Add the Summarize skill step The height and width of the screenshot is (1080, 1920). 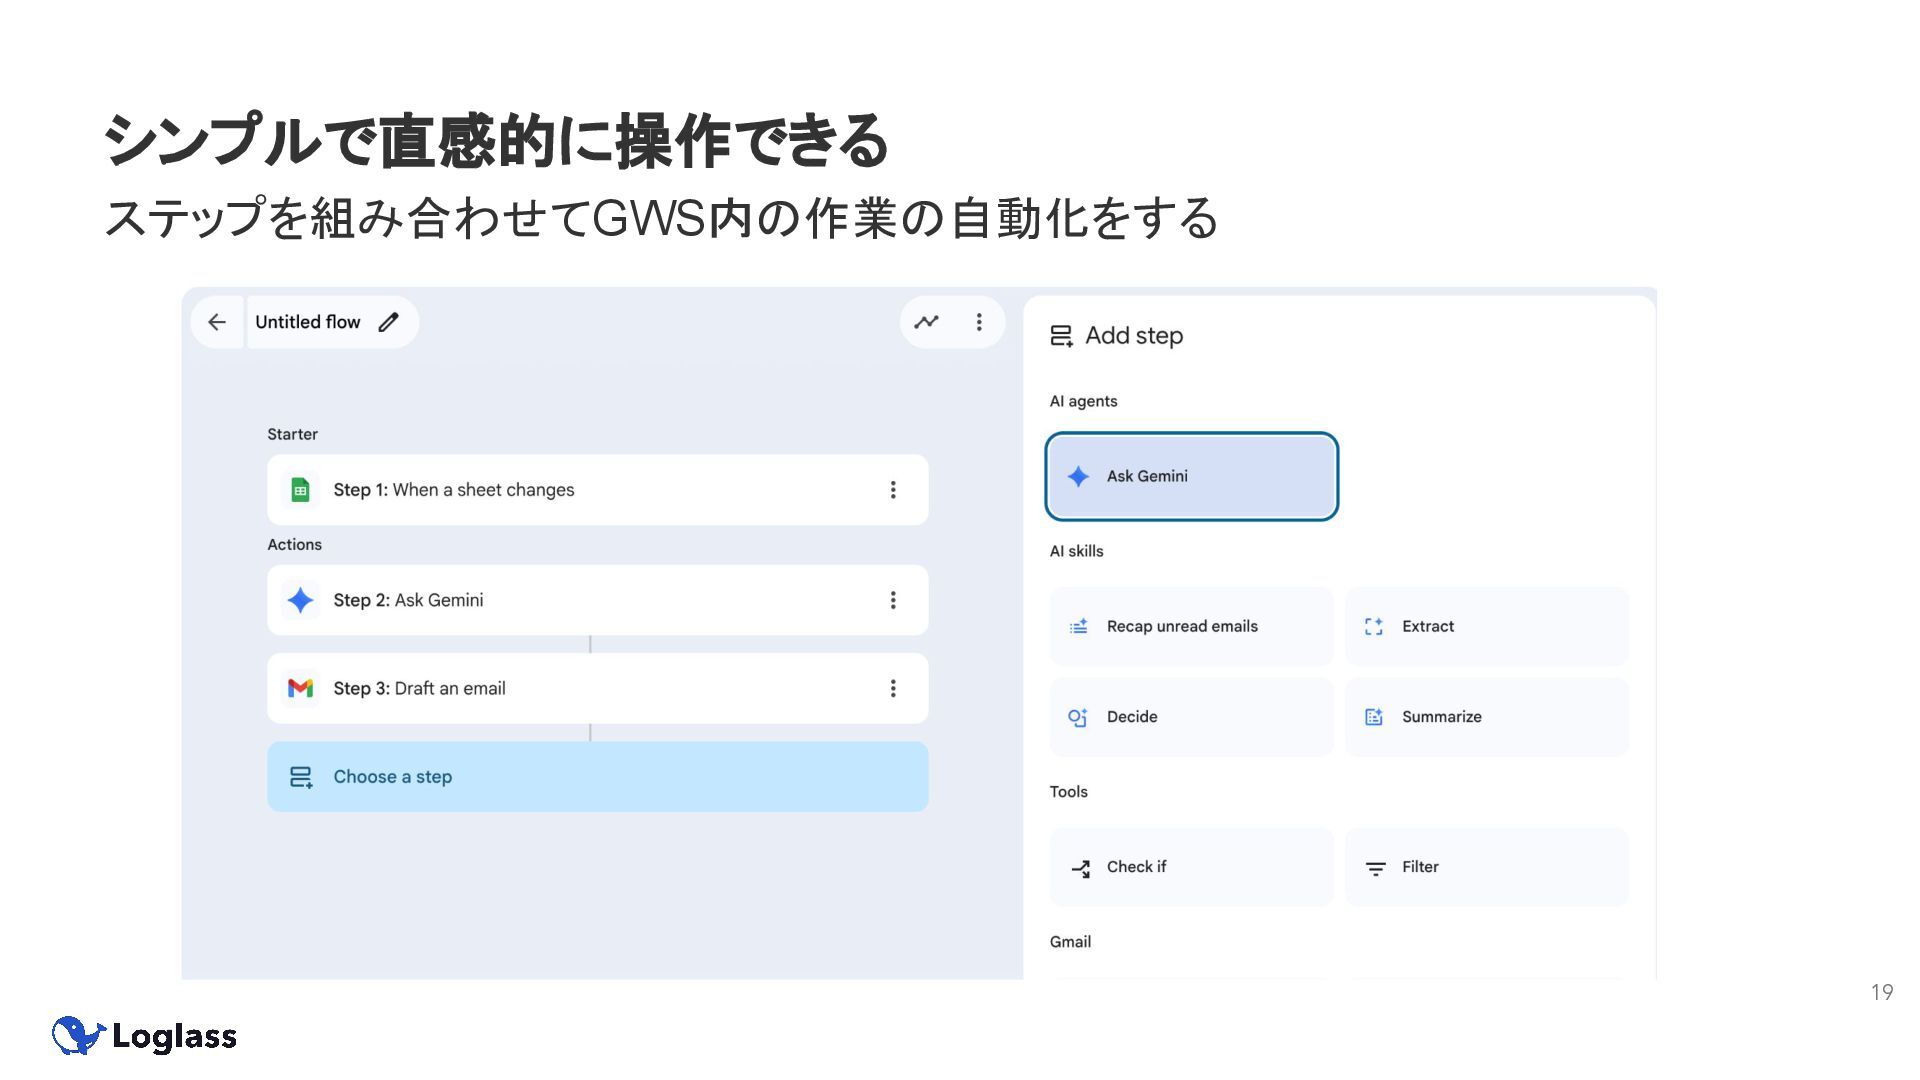point(1486,717)
